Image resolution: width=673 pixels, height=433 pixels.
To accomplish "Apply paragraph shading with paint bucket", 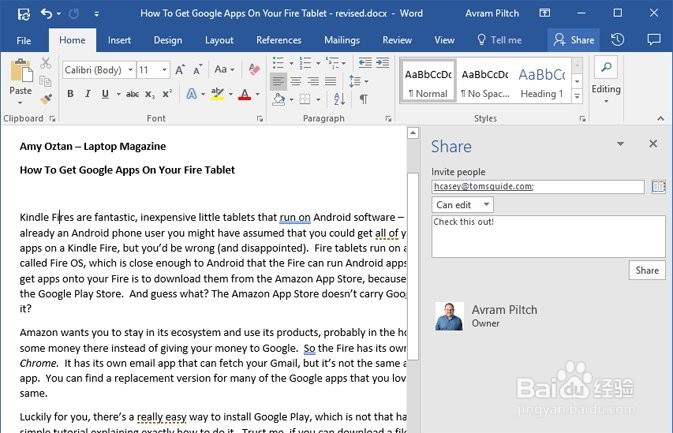I will 279,100.
